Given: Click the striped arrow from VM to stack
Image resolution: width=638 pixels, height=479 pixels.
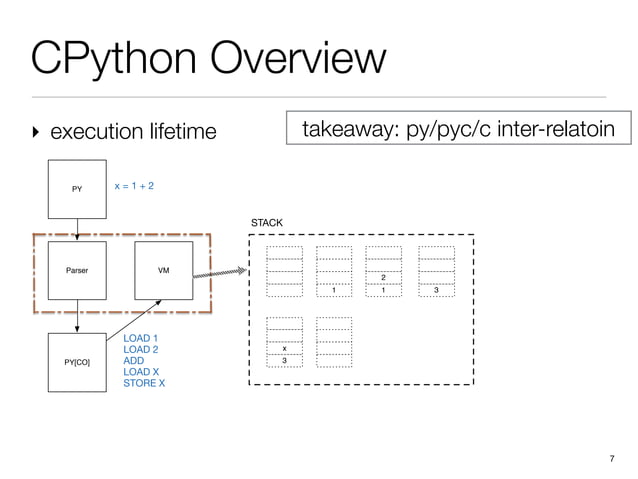Looking at the screenshot, I should [x=220, y=273].
